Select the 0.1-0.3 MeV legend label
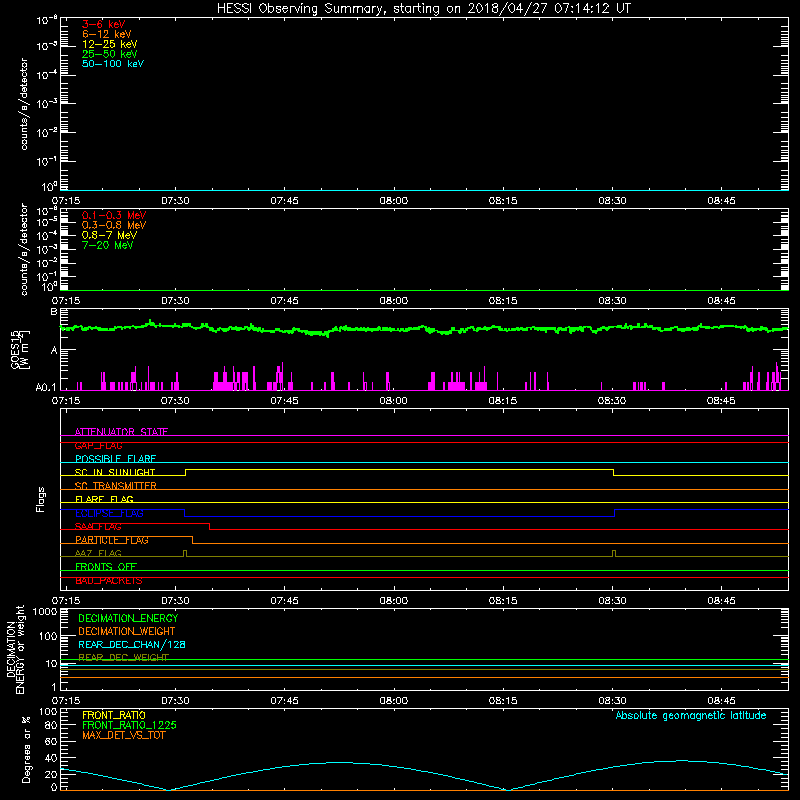This screenshot has height=800, width=800. click(x=114, y=215)
